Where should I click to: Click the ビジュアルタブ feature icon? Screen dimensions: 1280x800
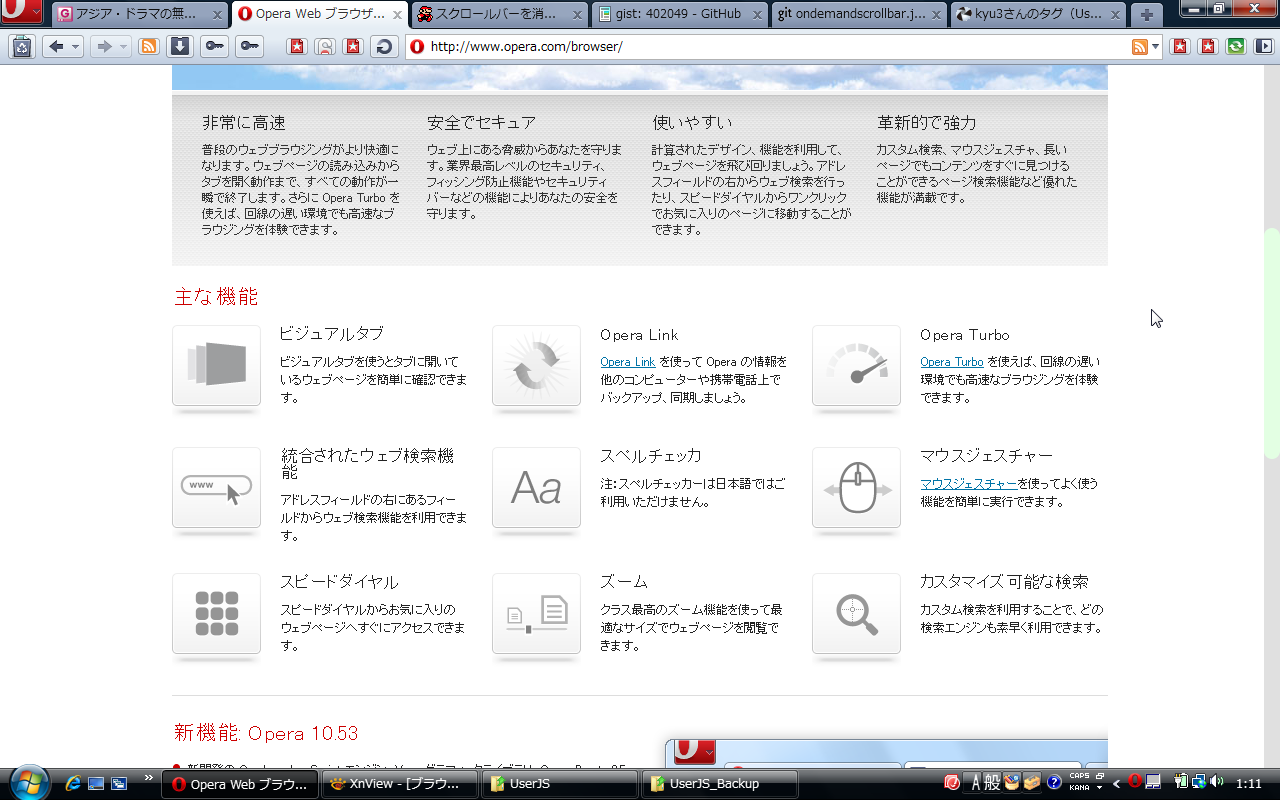click(216, 366)
